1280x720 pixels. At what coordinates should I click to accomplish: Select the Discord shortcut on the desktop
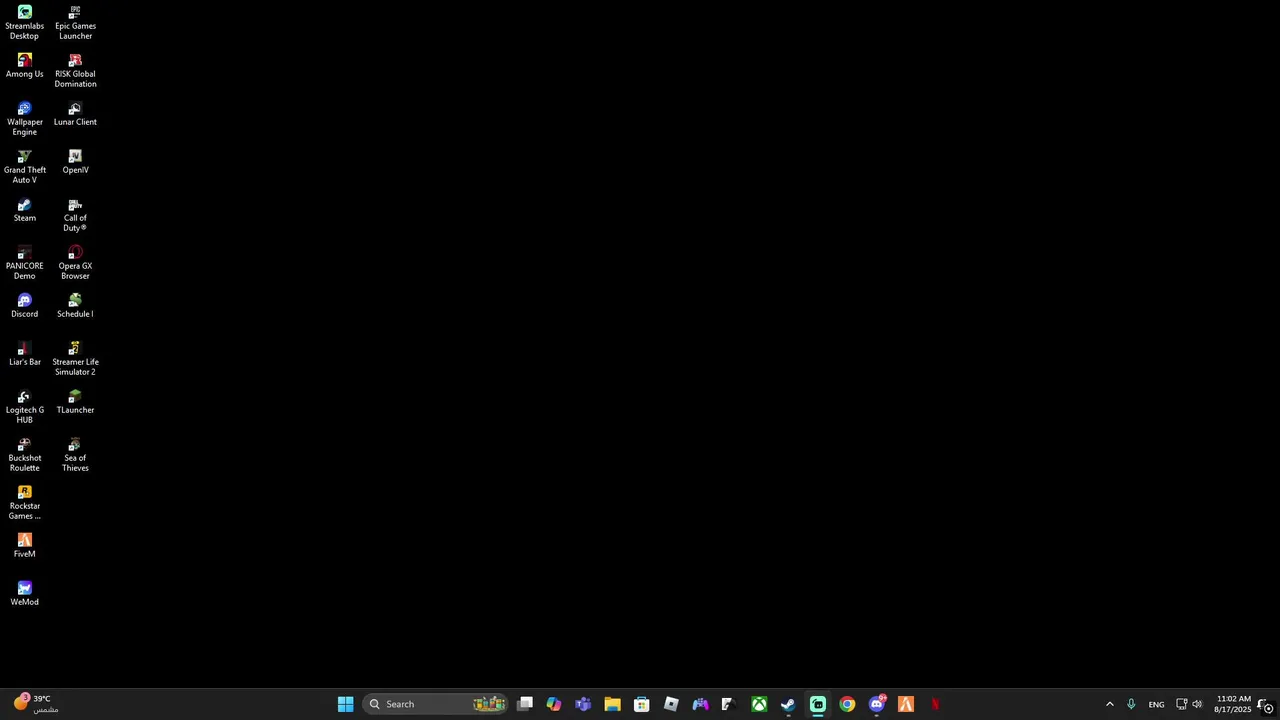click(x=24, y=306)
